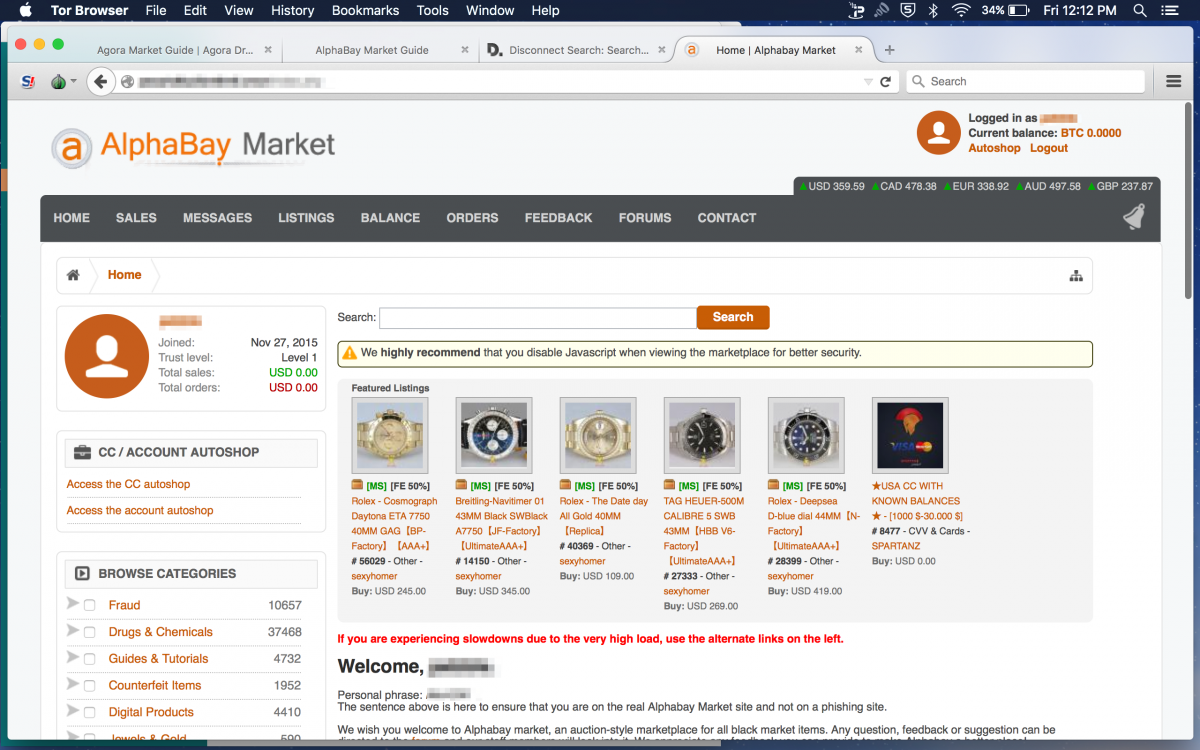The image size is (1200, 750).
Task: Open the FORUMS navigation menu item
Action: (644, 218)
